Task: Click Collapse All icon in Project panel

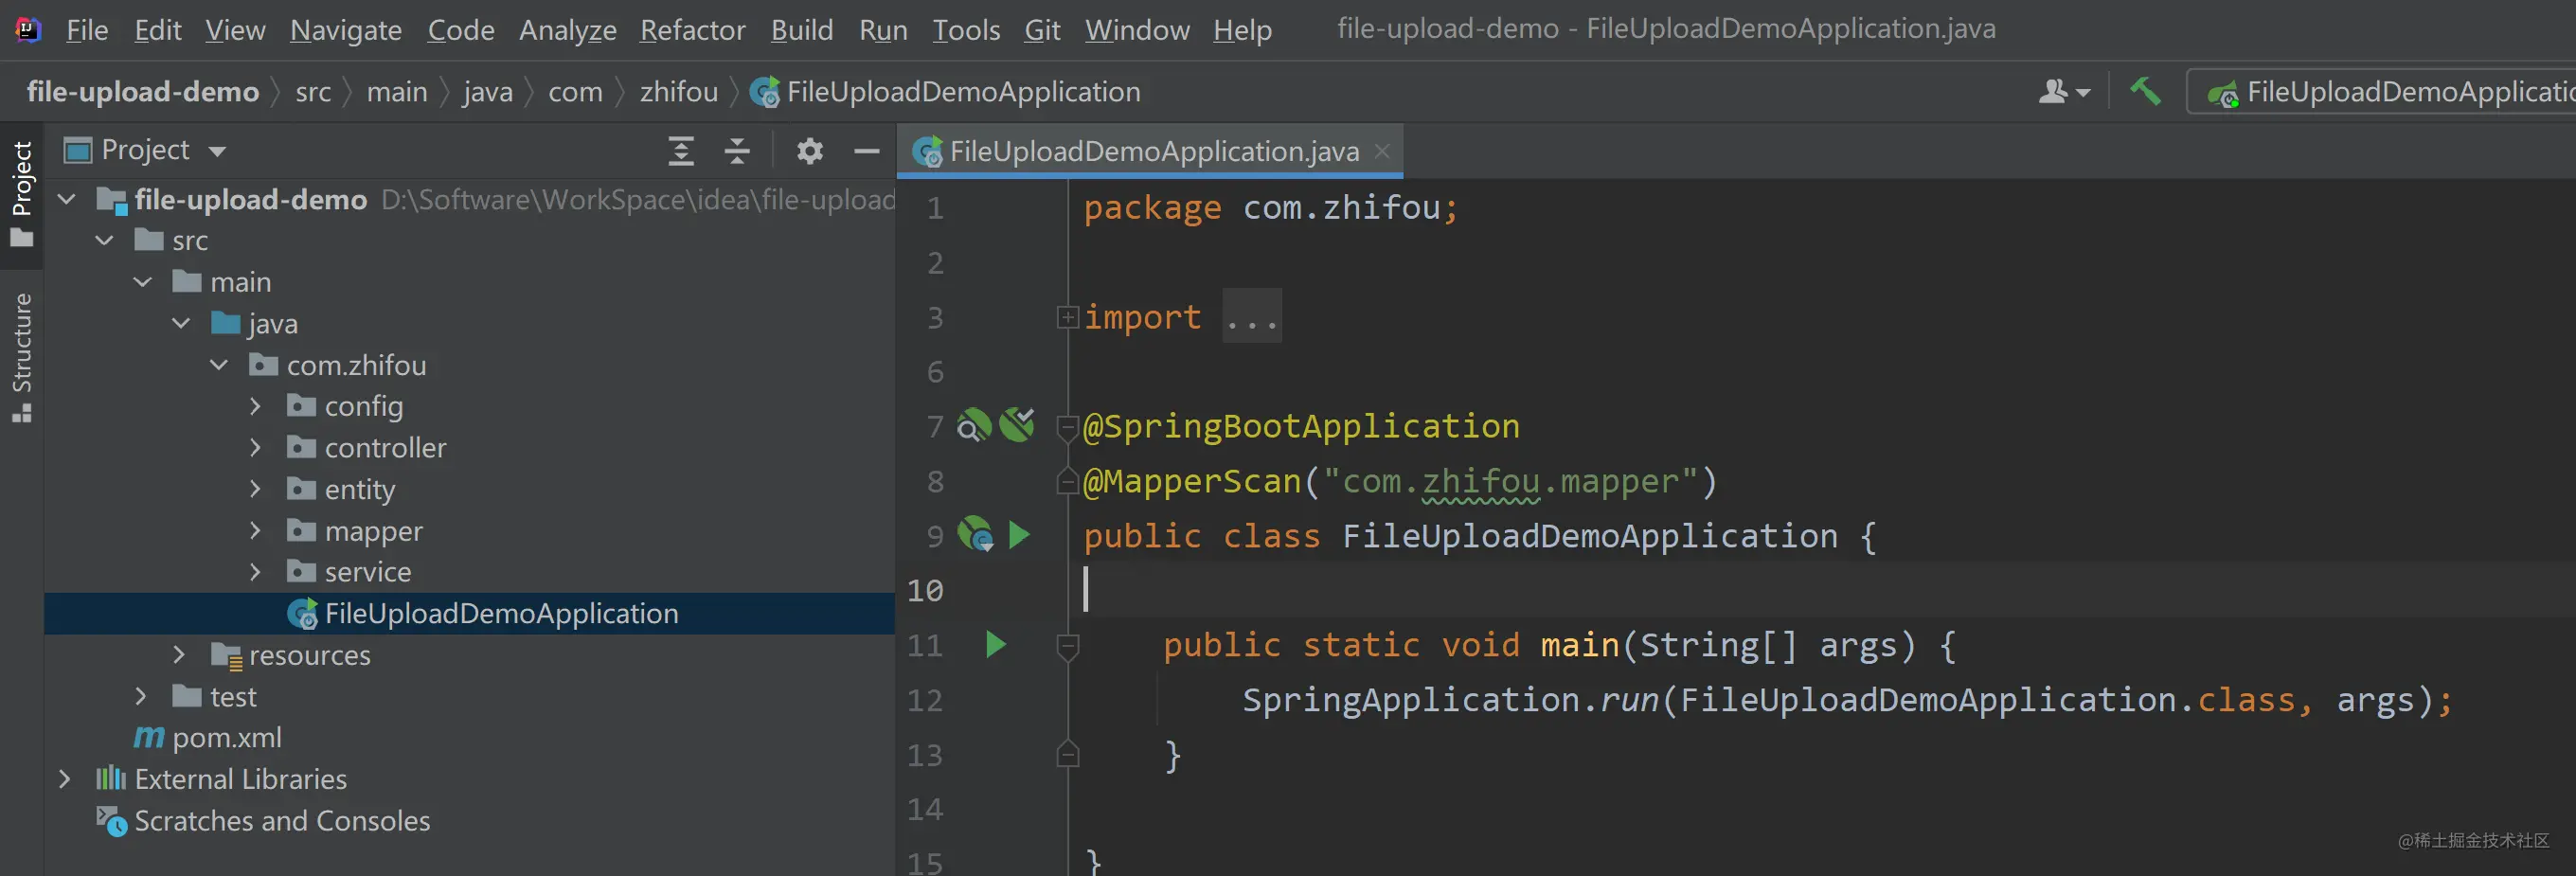Action: pos(737,151)
